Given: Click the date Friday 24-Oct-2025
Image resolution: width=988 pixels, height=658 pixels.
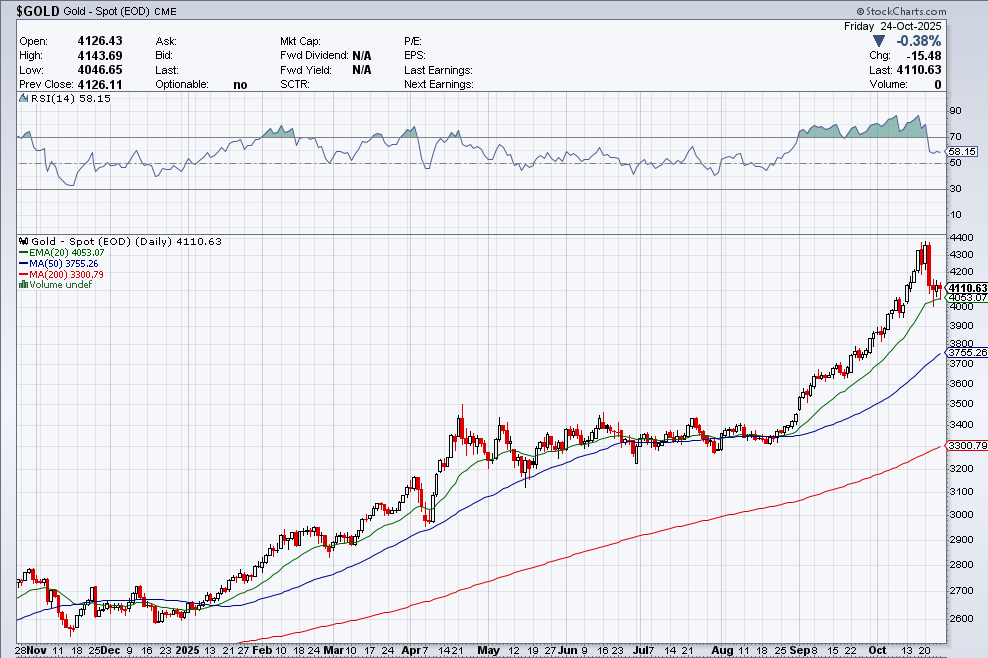Looking at the screenshot, I should coord(892,26).
